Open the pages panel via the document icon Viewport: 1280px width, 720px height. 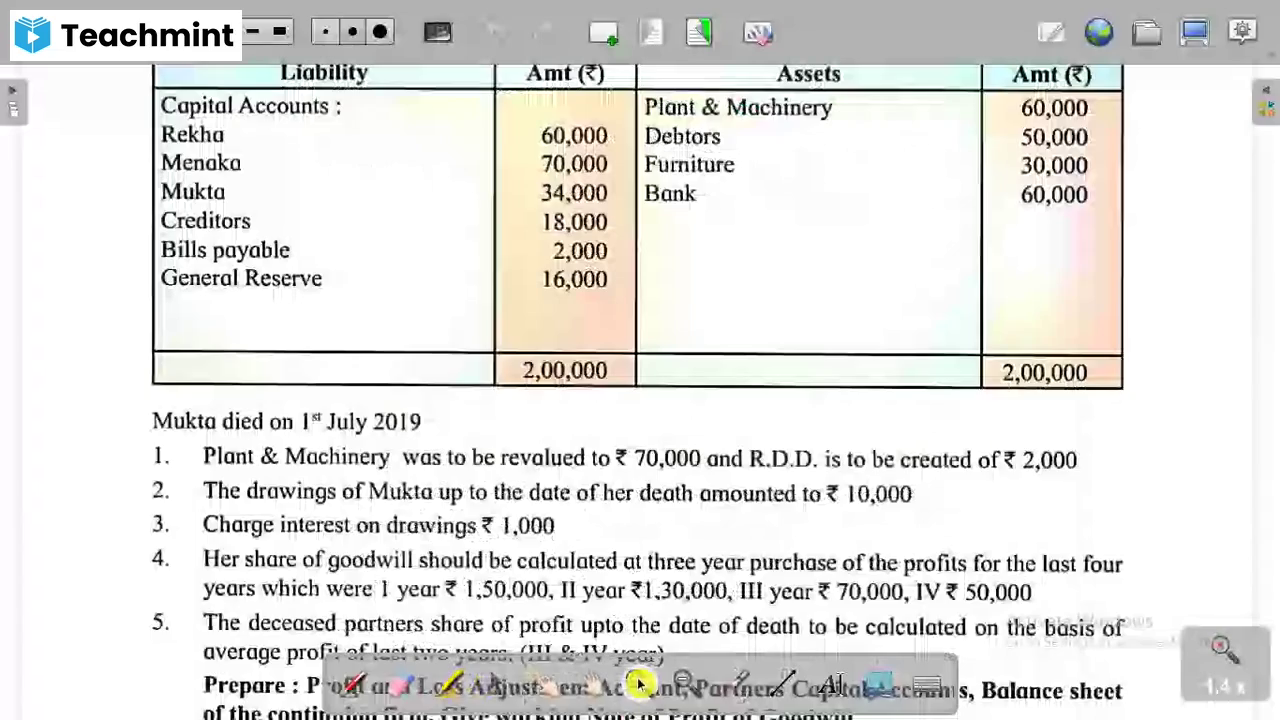[x=699, y=33]
